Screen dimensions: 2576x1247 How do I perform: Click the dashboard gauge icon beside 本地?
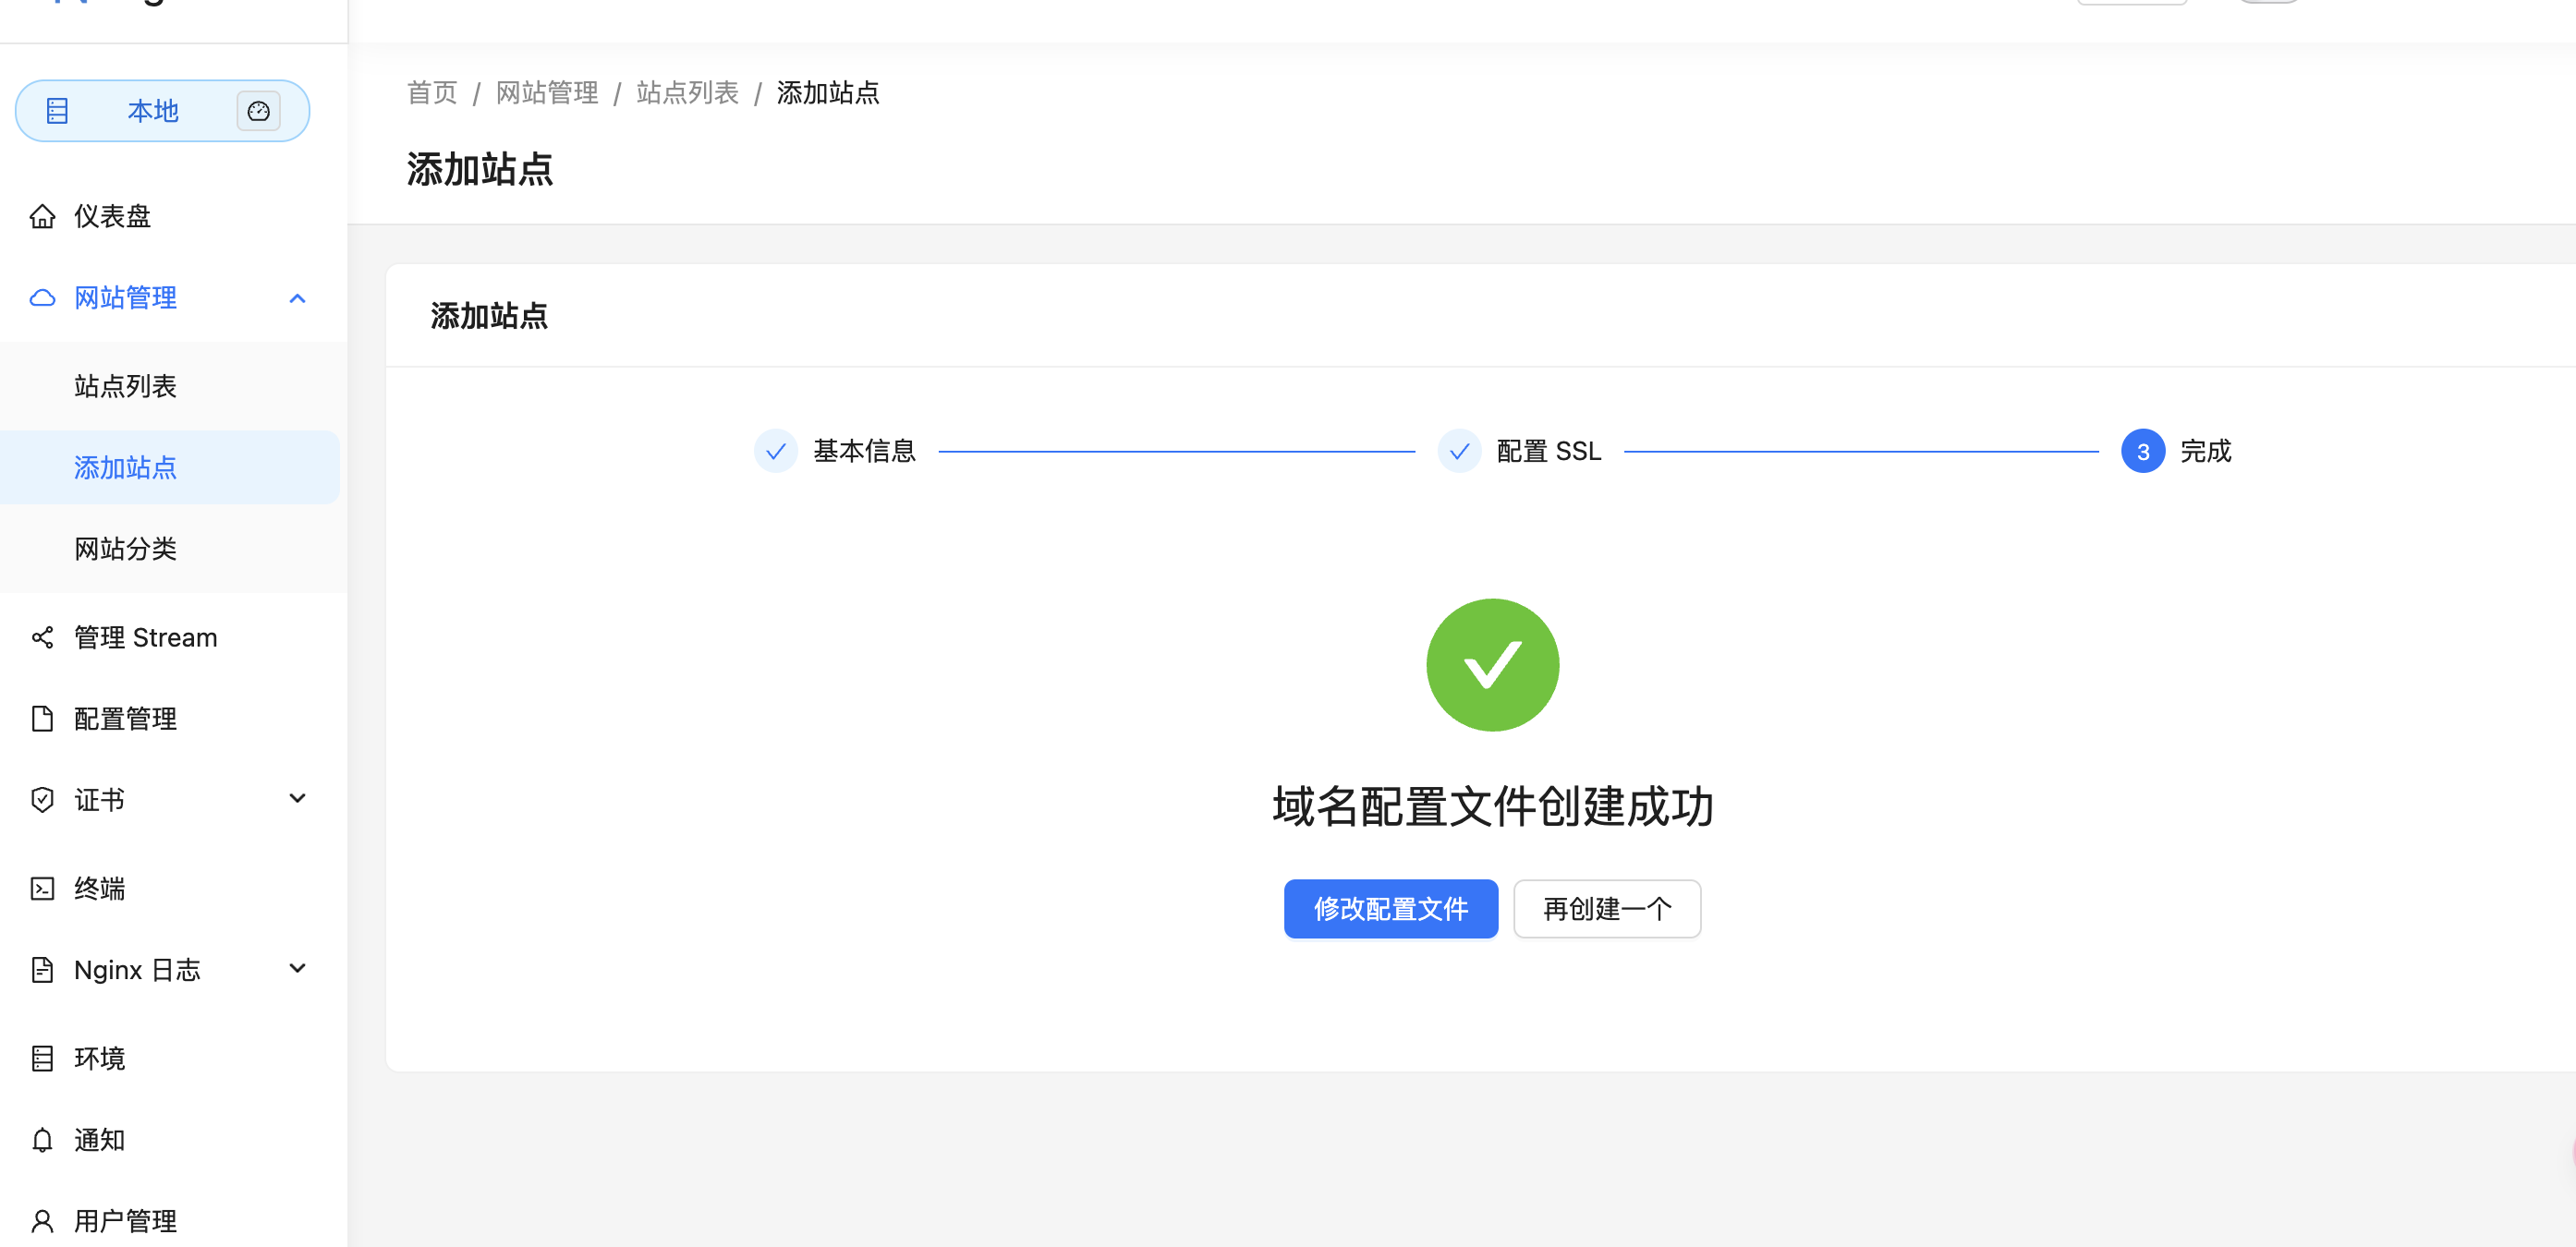(x=258, y=111)
